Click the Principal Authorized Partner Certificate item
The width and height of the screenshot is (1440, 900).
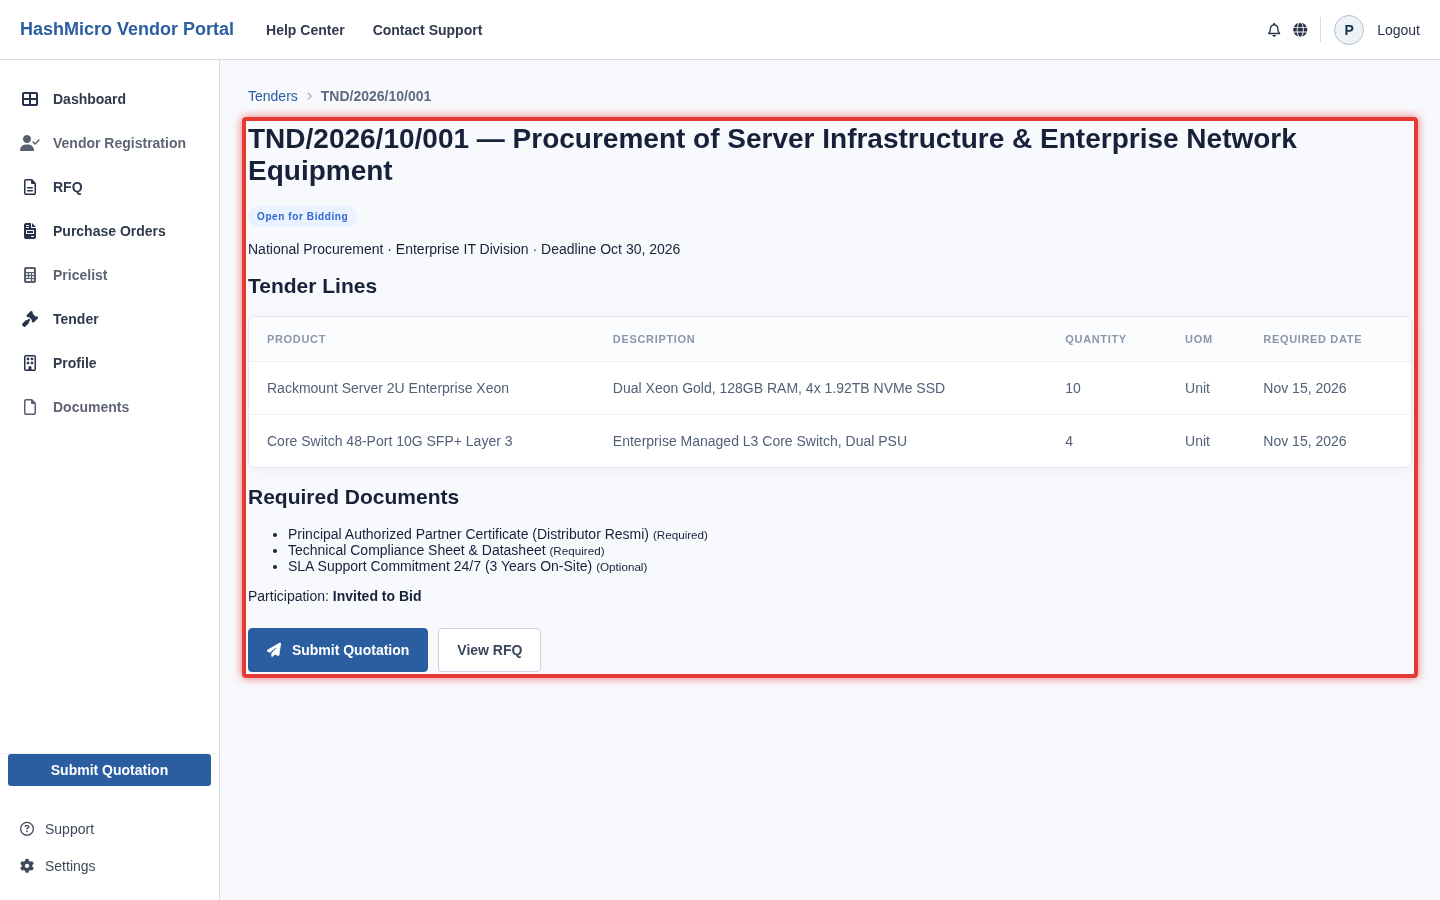(498, 534)
